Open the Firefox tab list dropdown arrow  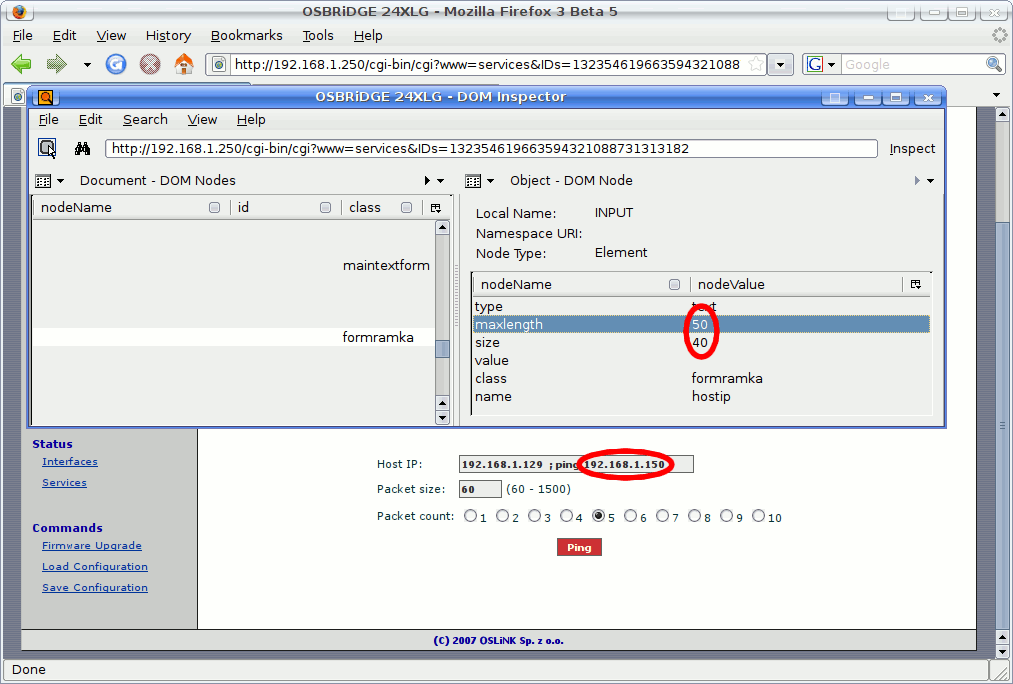[x=996, y=95]
